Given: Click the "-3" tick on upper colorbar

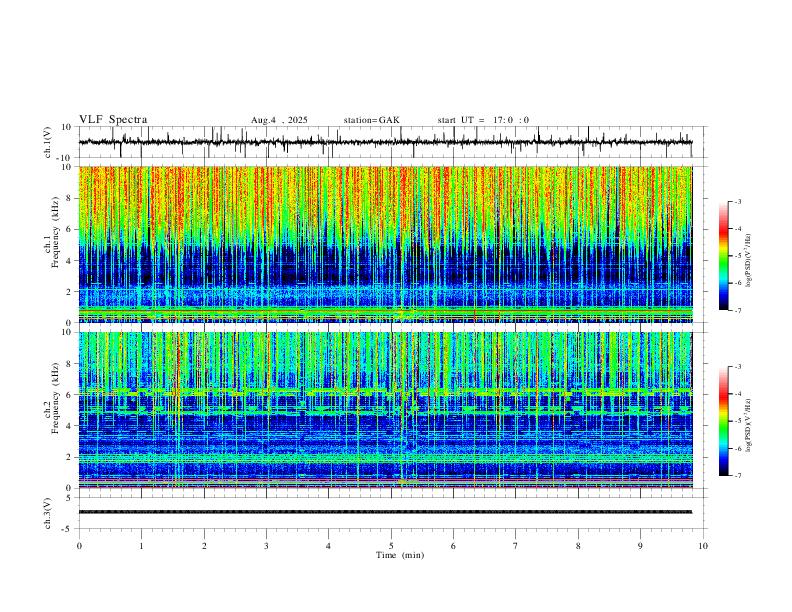Looking at the screenshot, I should click(738, 201).
